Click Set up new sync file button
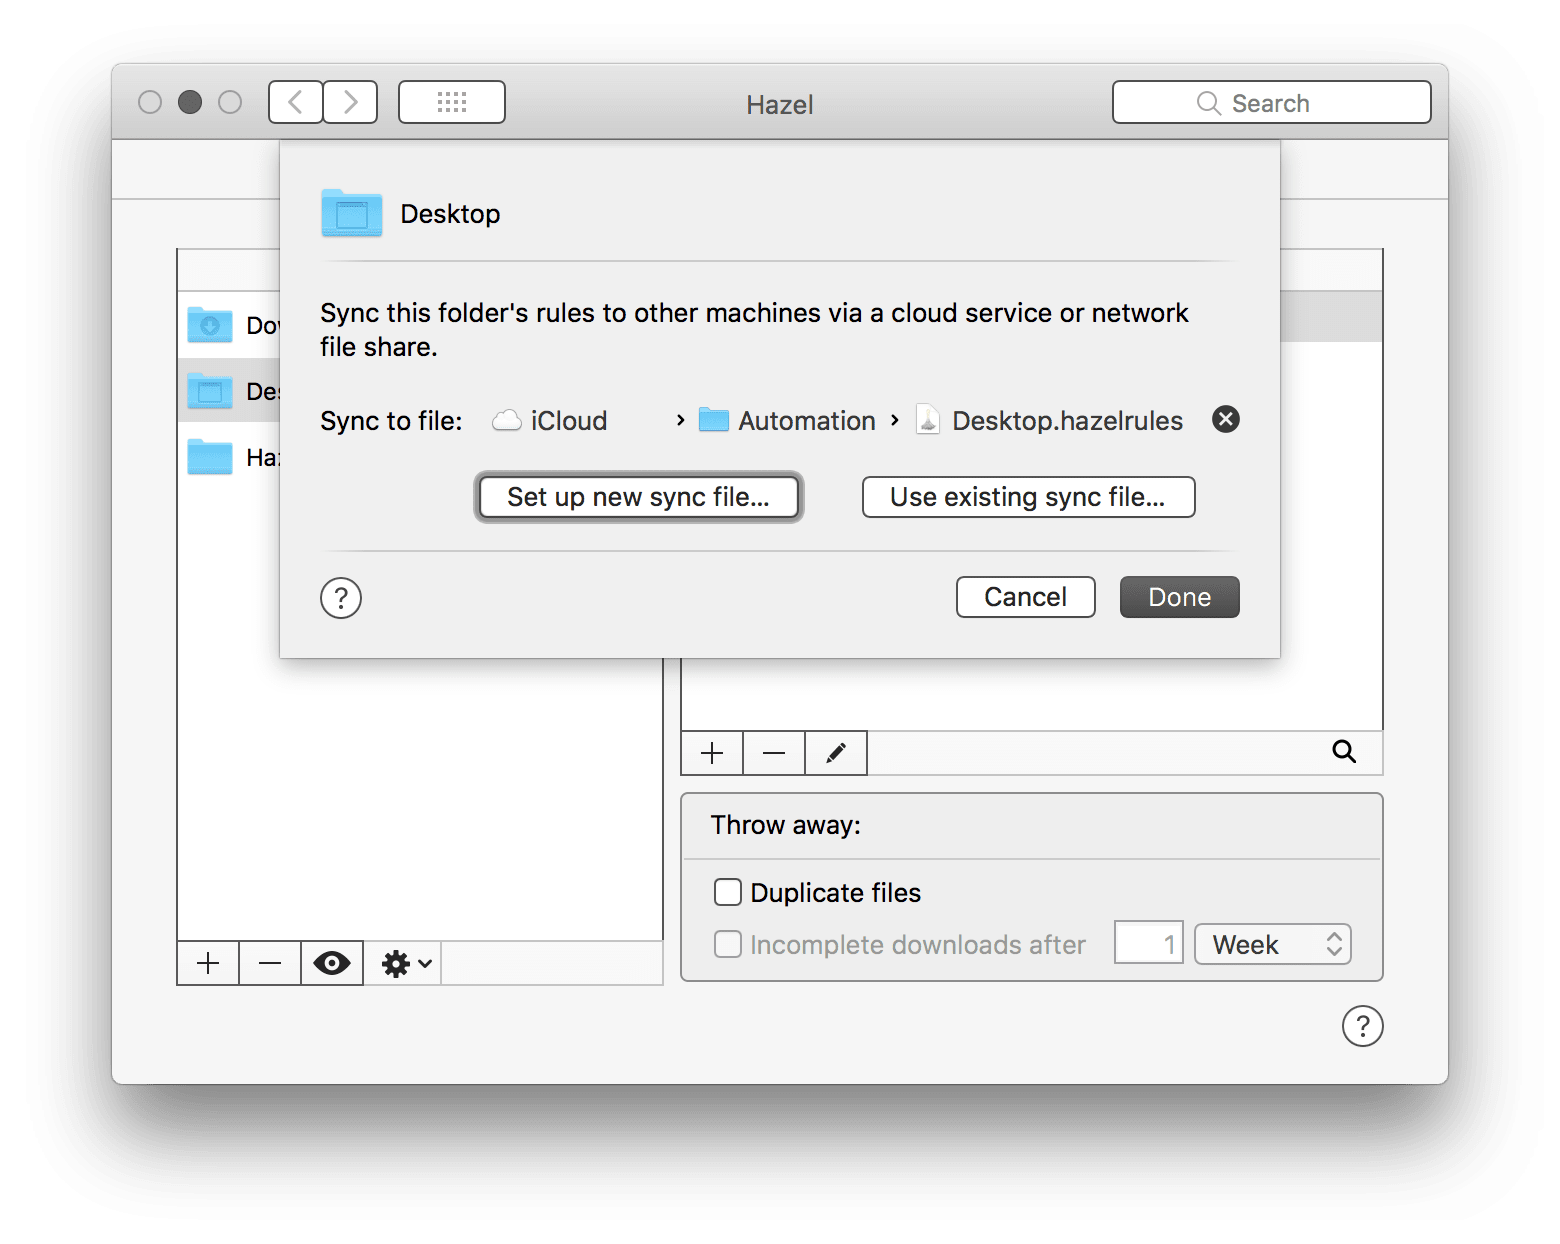The height and width of the screenshot is (1244, 1560). (638, 497)
